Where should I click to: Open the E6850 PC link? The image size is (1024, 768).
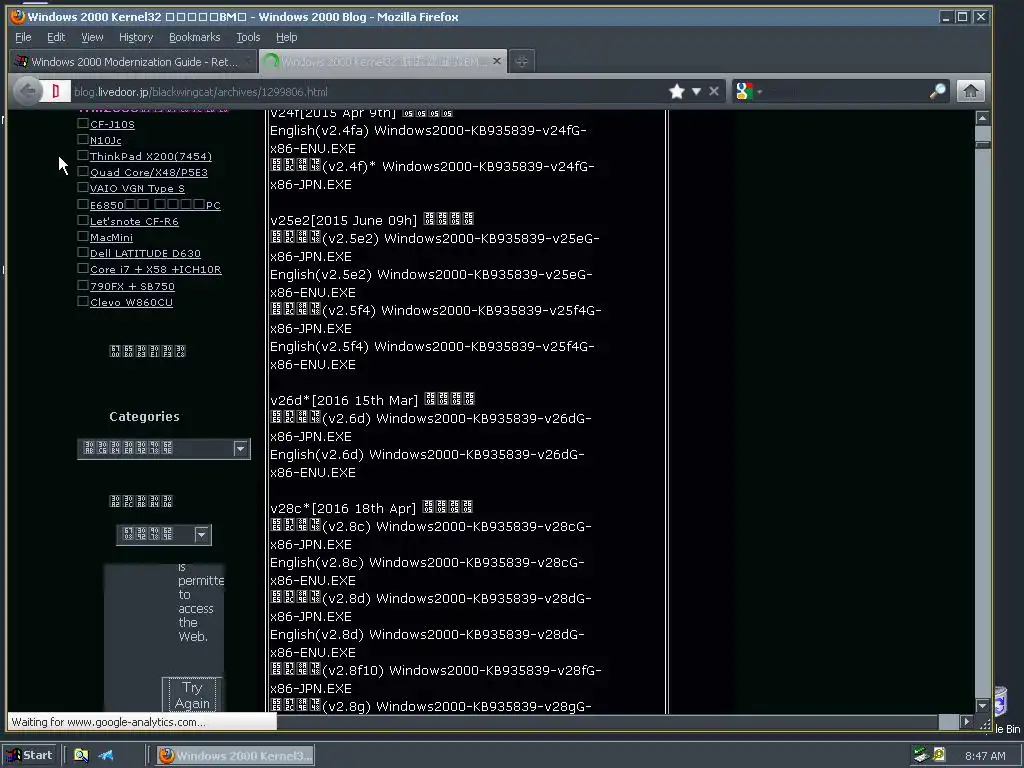[155, 205]
